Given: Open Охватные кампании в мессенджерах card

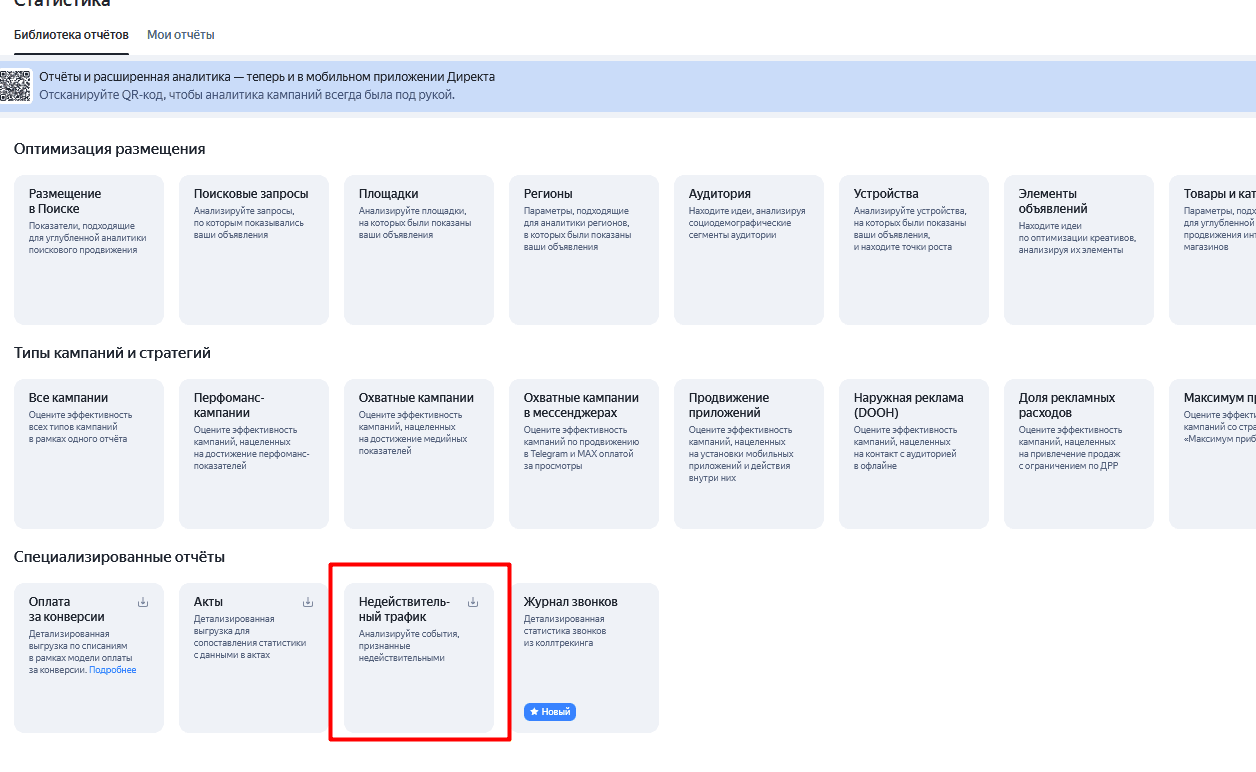Looking at the screenshot, I should (584, 454).
